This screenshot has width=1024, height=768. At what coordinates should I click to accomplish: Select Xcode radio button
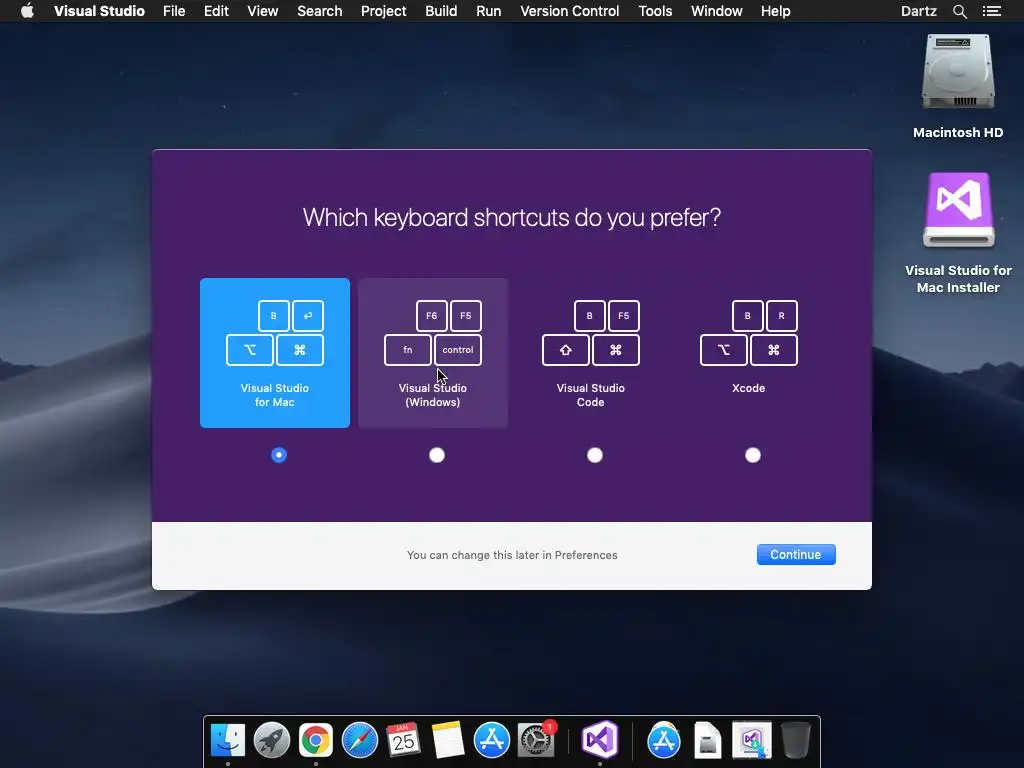click(x=753, y=455)
